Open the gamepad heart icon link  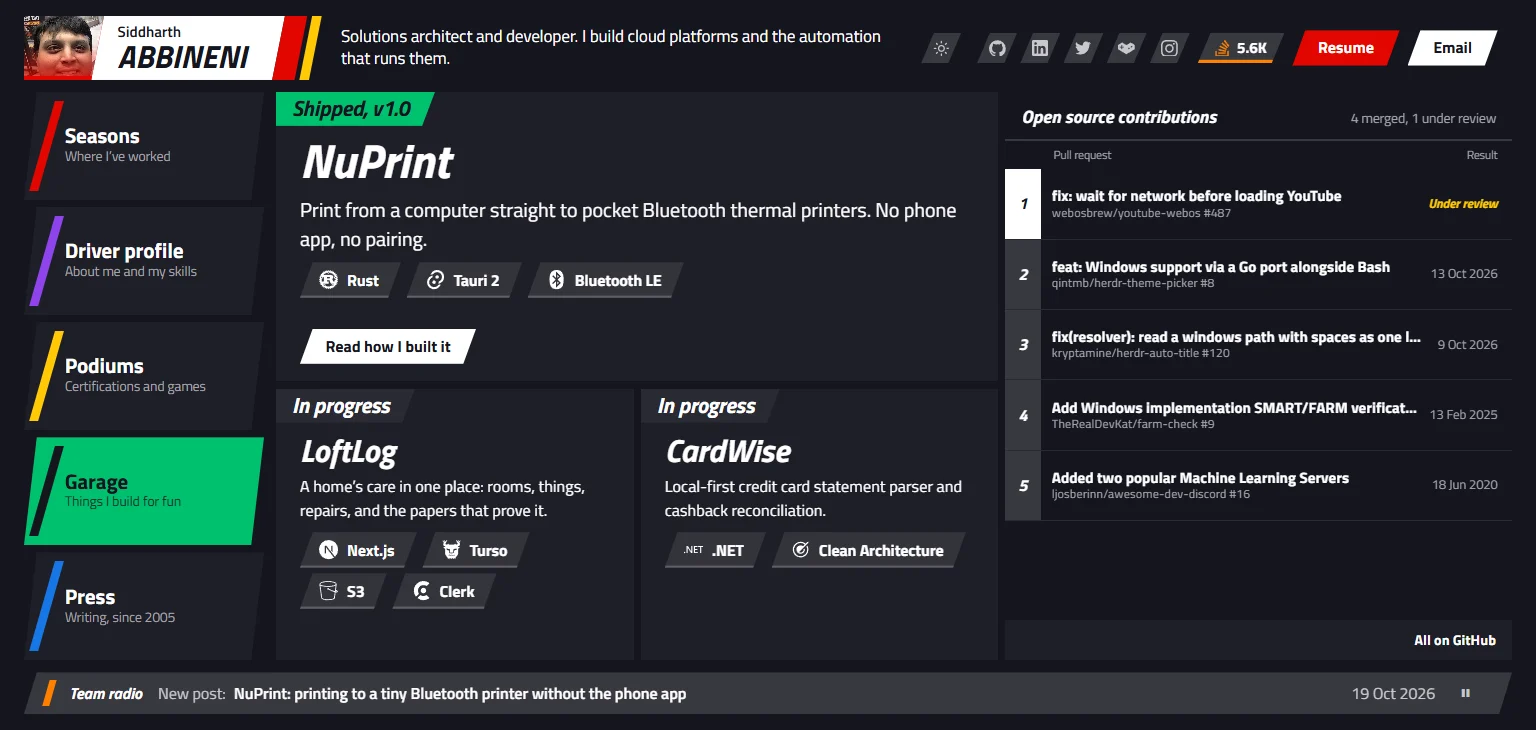click(x=1126, y=48)
